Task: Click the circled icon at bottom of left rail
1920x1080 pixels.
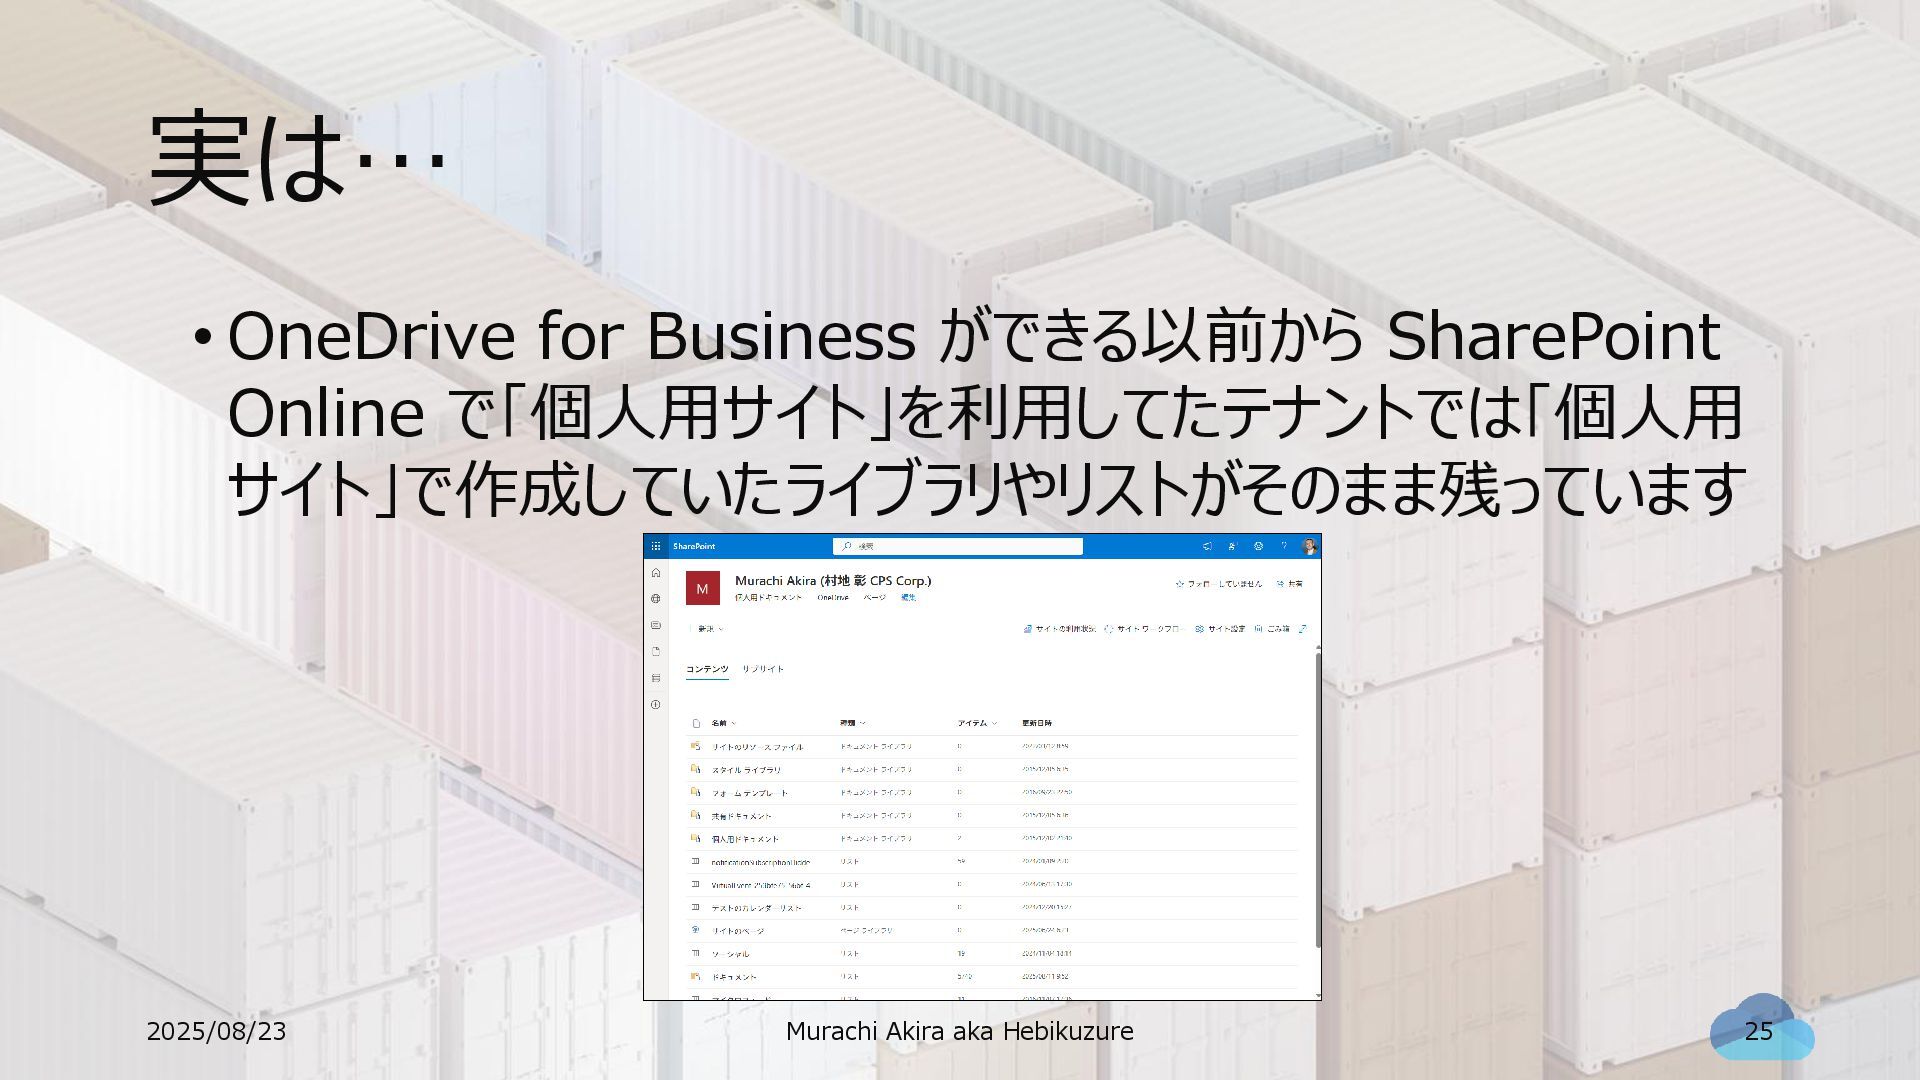Action: pos(656,704)
